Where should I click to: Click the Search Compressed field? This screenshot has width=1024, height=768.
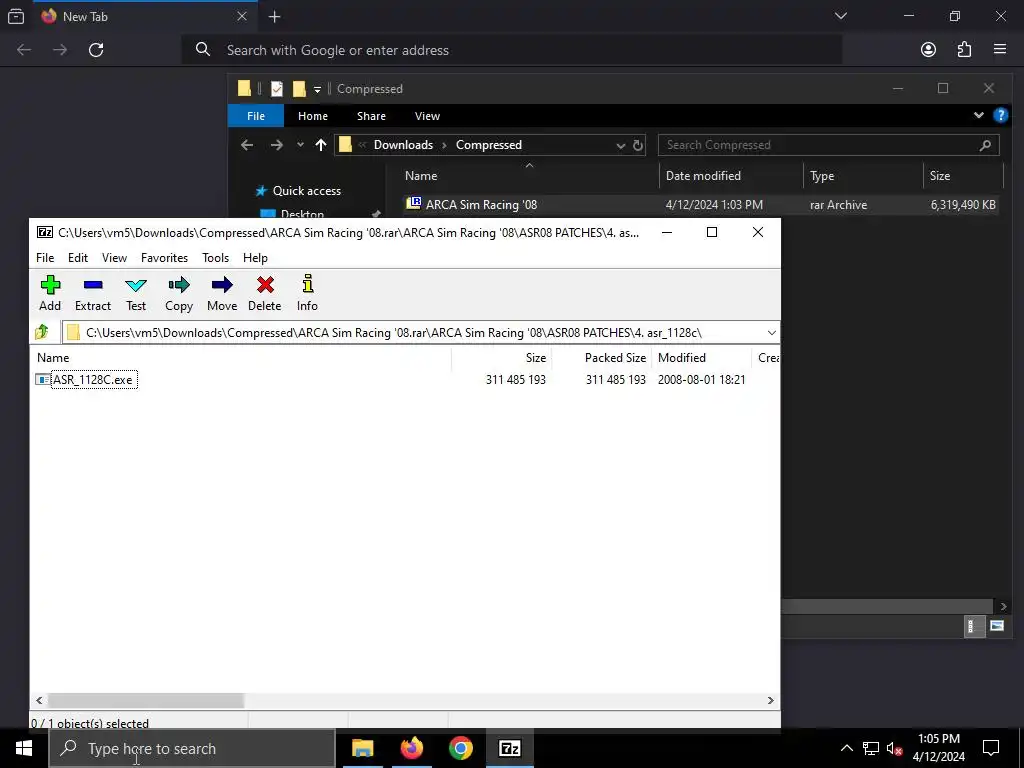point(828,145)
